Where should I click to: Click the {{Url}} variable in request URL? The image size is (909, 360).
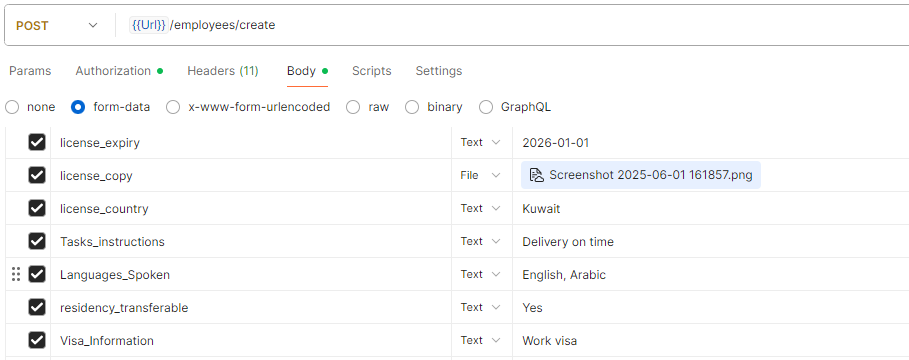(149, 25)
